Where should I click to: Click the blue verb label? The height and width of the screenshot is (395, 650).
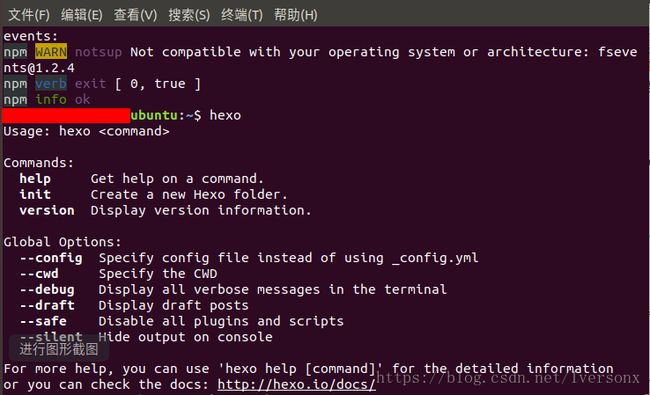tap(51, 84)
